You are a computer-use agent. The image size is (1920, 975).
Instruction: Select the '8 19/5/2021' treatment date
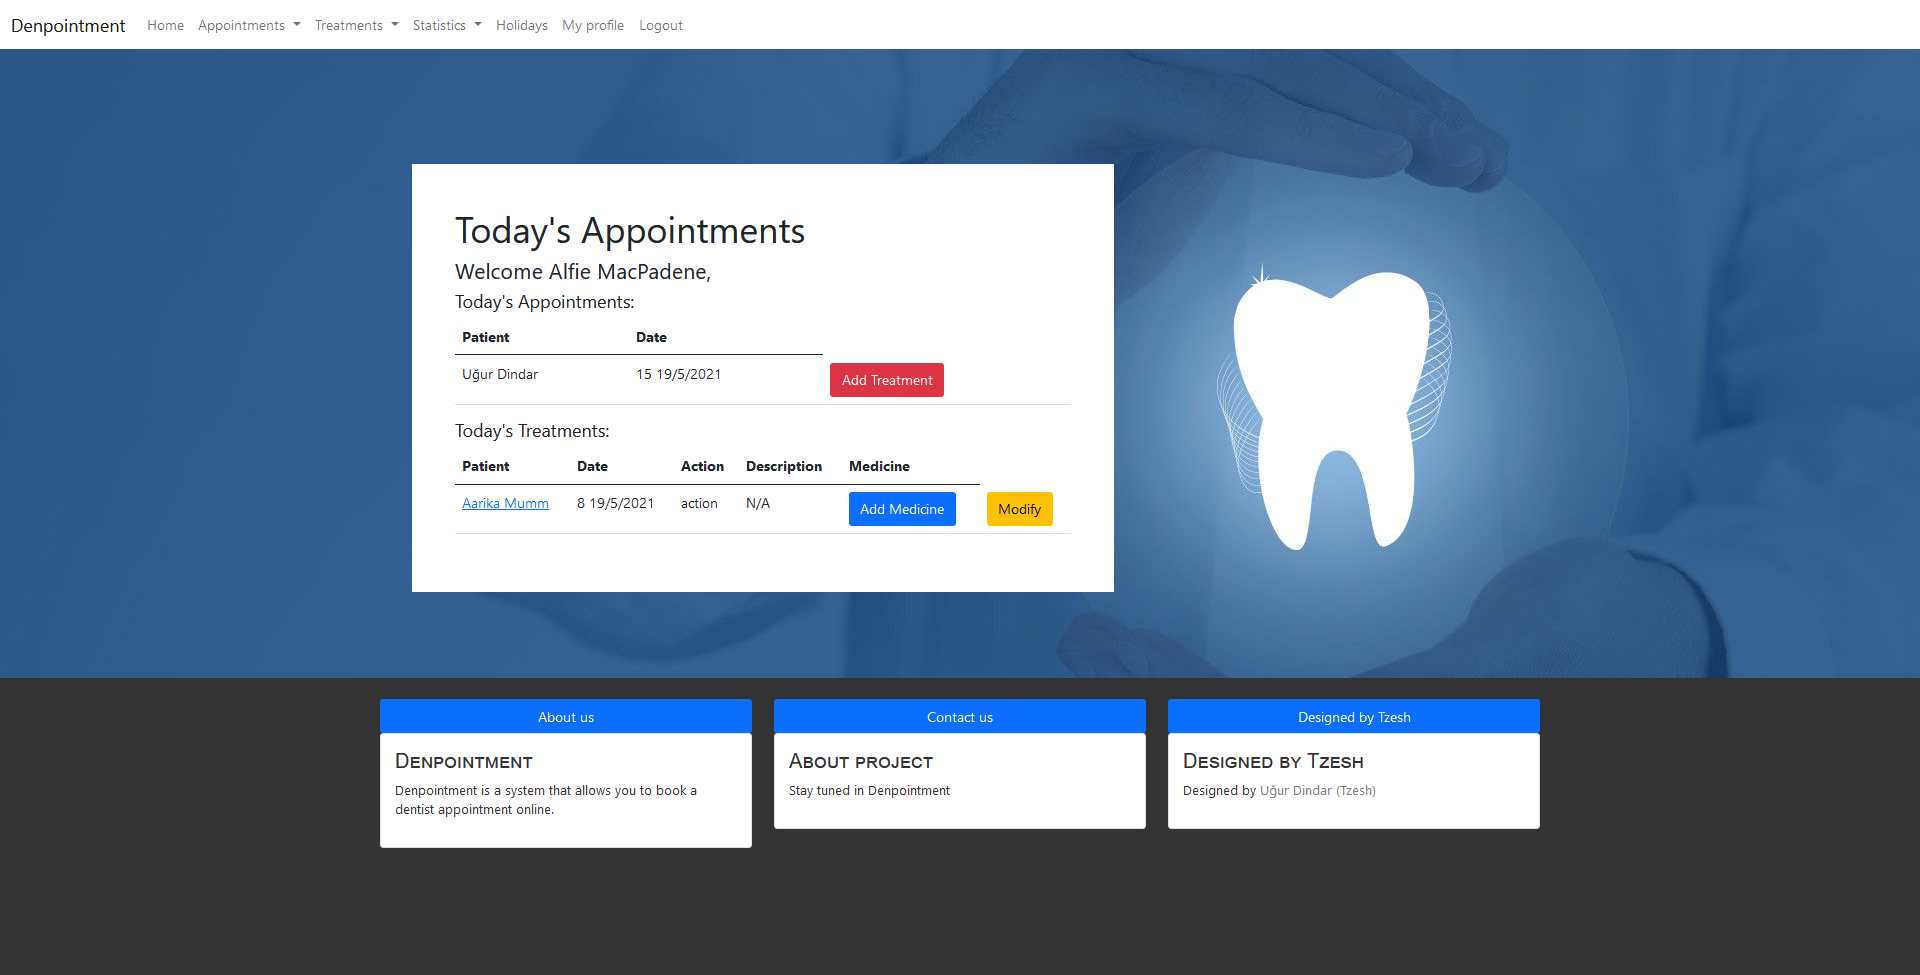[616, 503]
